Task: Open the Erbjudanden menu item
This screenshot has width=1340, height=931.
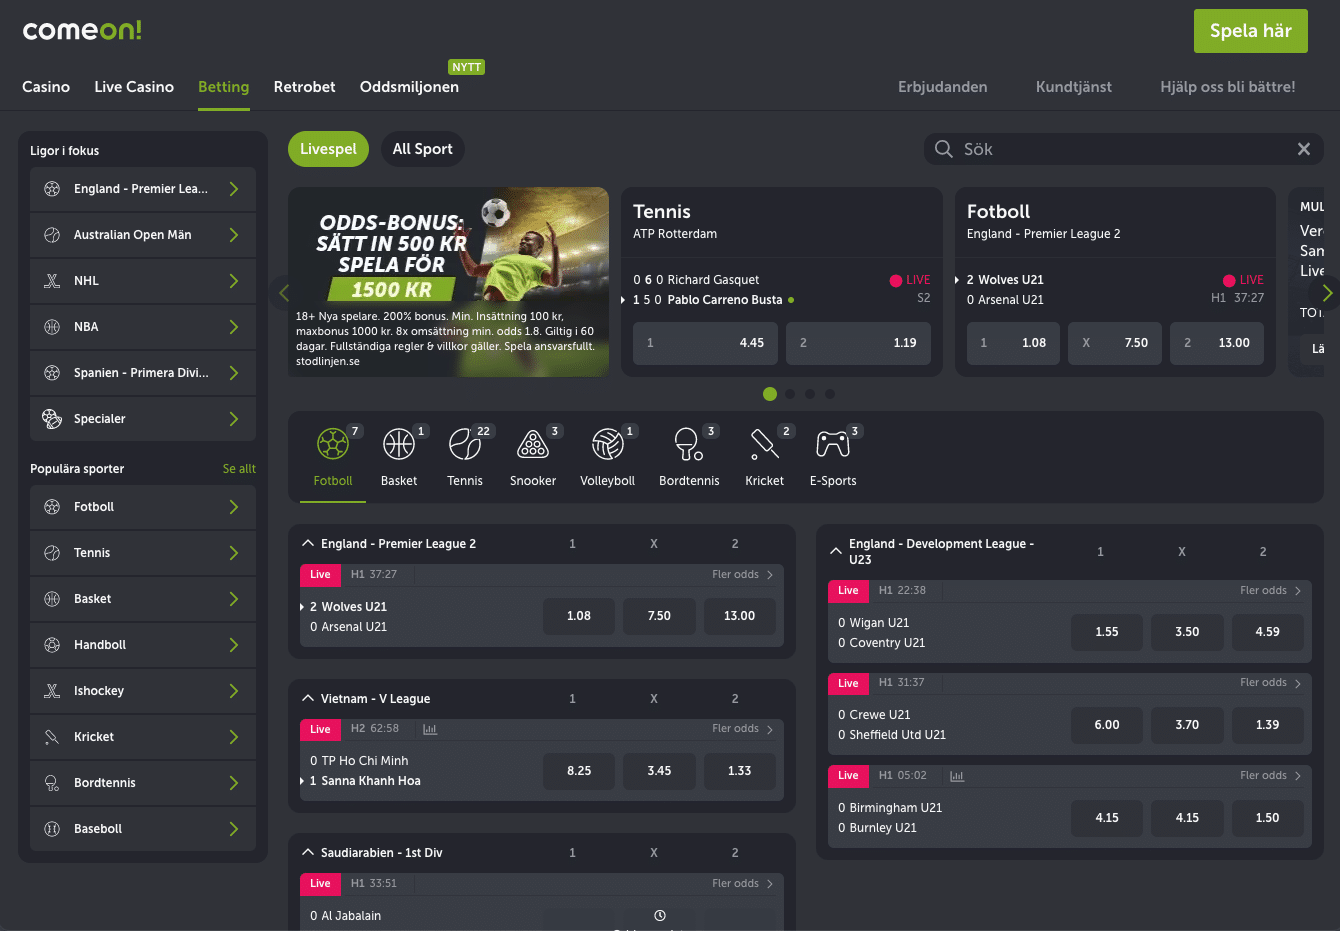Action: (x=943, y=87)
